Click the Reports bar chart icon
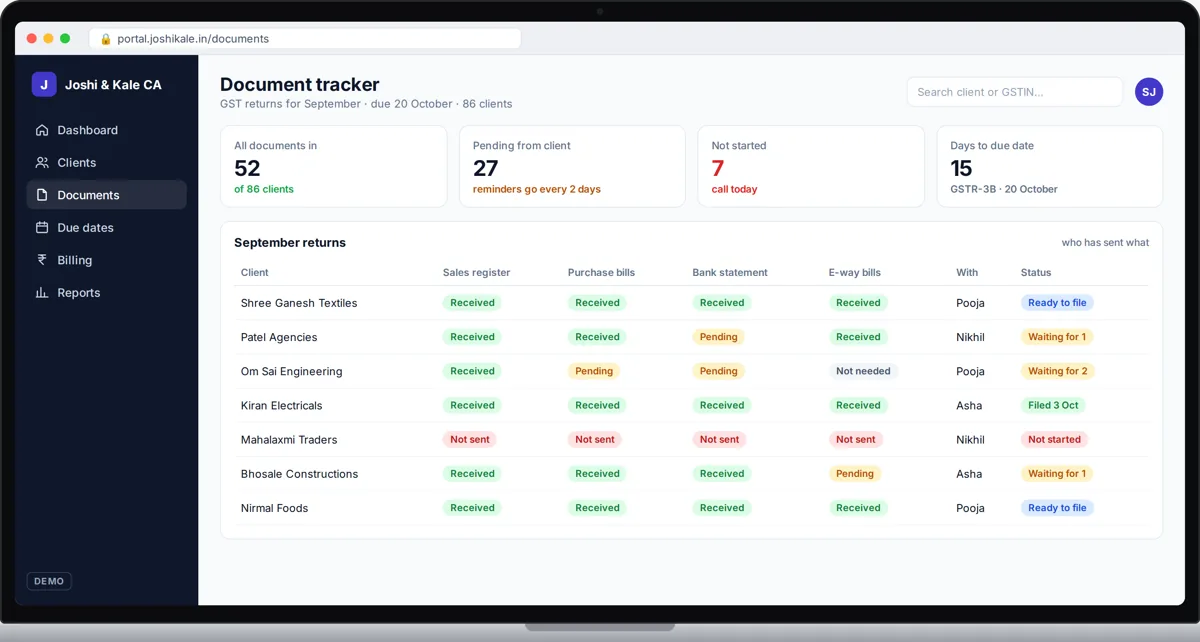 pyautogui.click(x=42, y=293)
